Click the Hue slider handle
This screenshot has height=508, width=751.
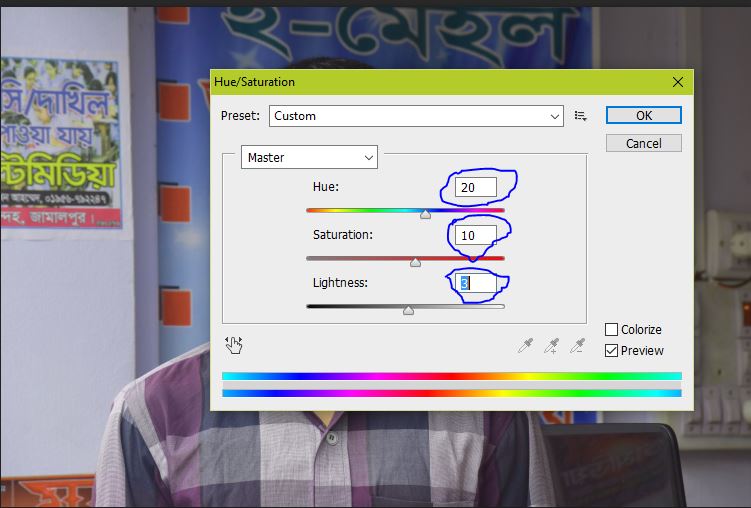click(x=425, y=214)
